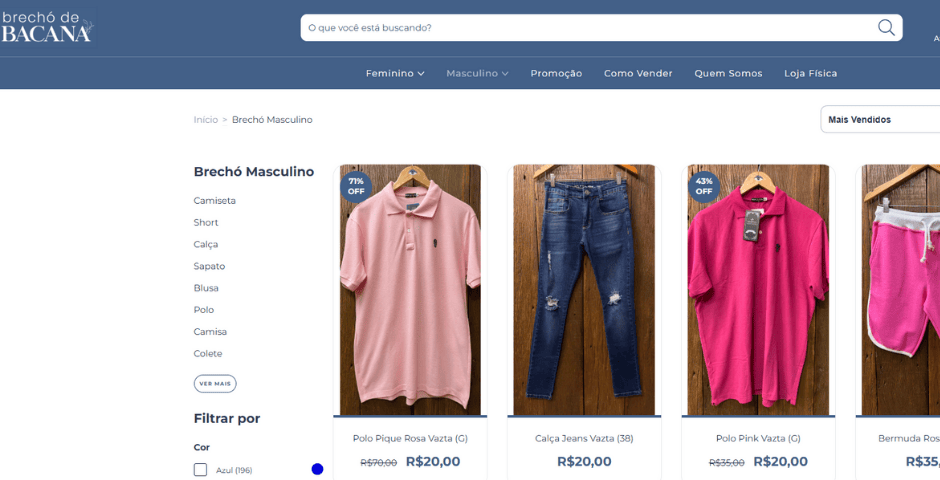
Task: Open the Promoção menu item
Action: click(556, 73)
